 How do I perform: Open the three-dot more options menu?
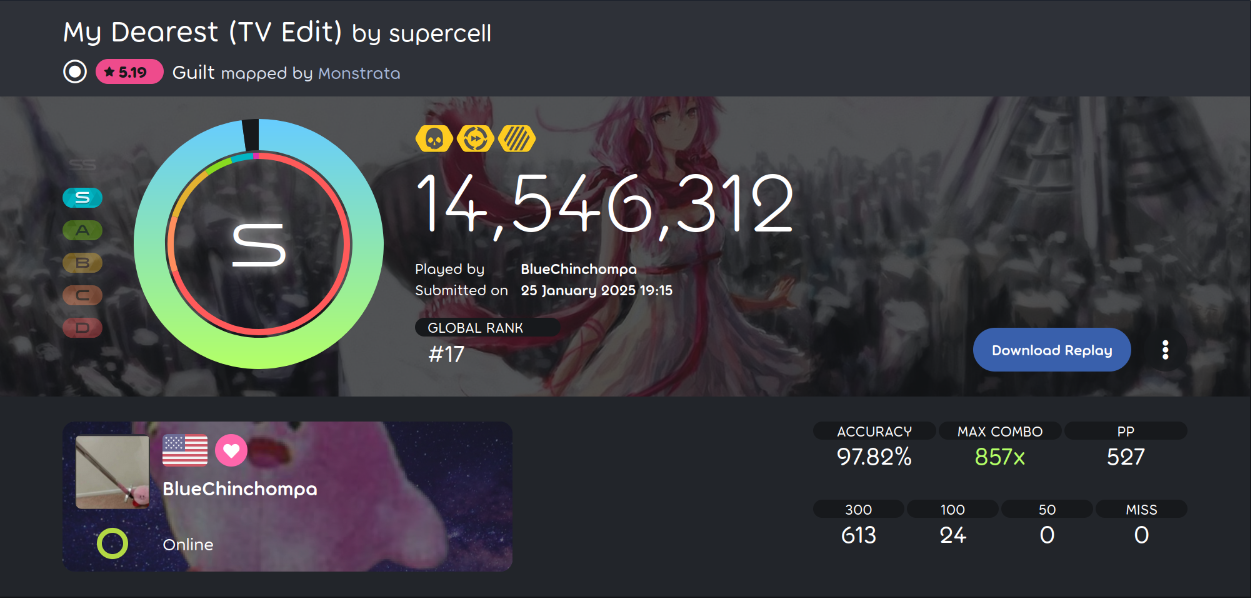pos(1165,350)
